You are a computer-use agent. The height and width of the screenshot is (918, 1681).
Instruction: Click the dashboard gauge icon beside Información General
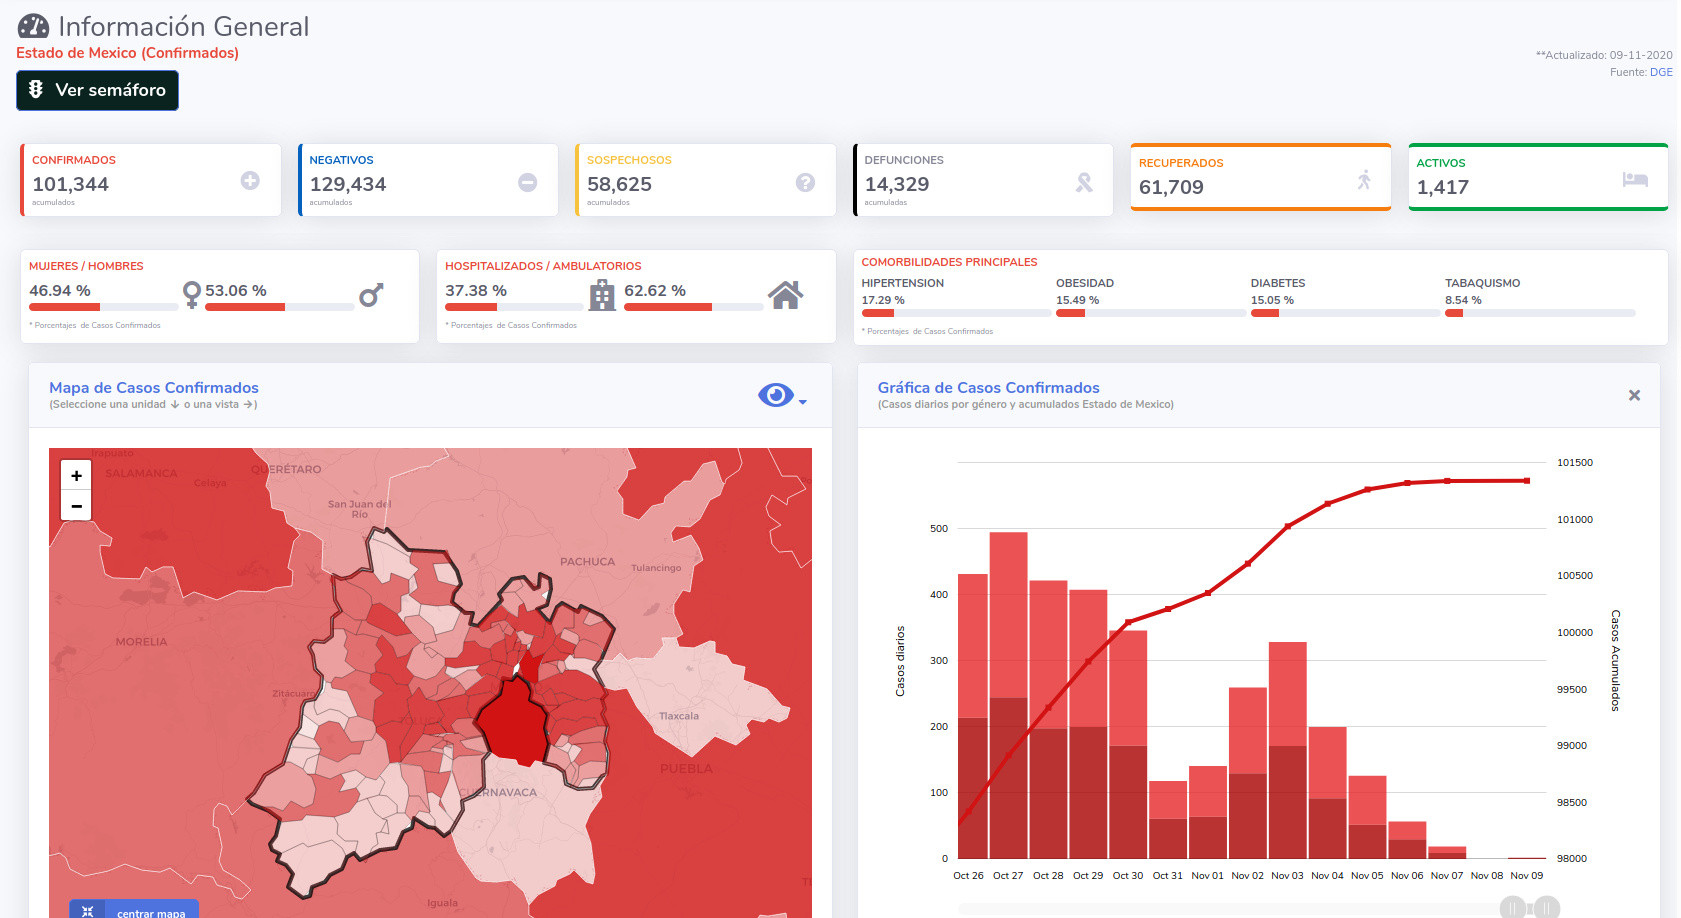click(33, 27)
